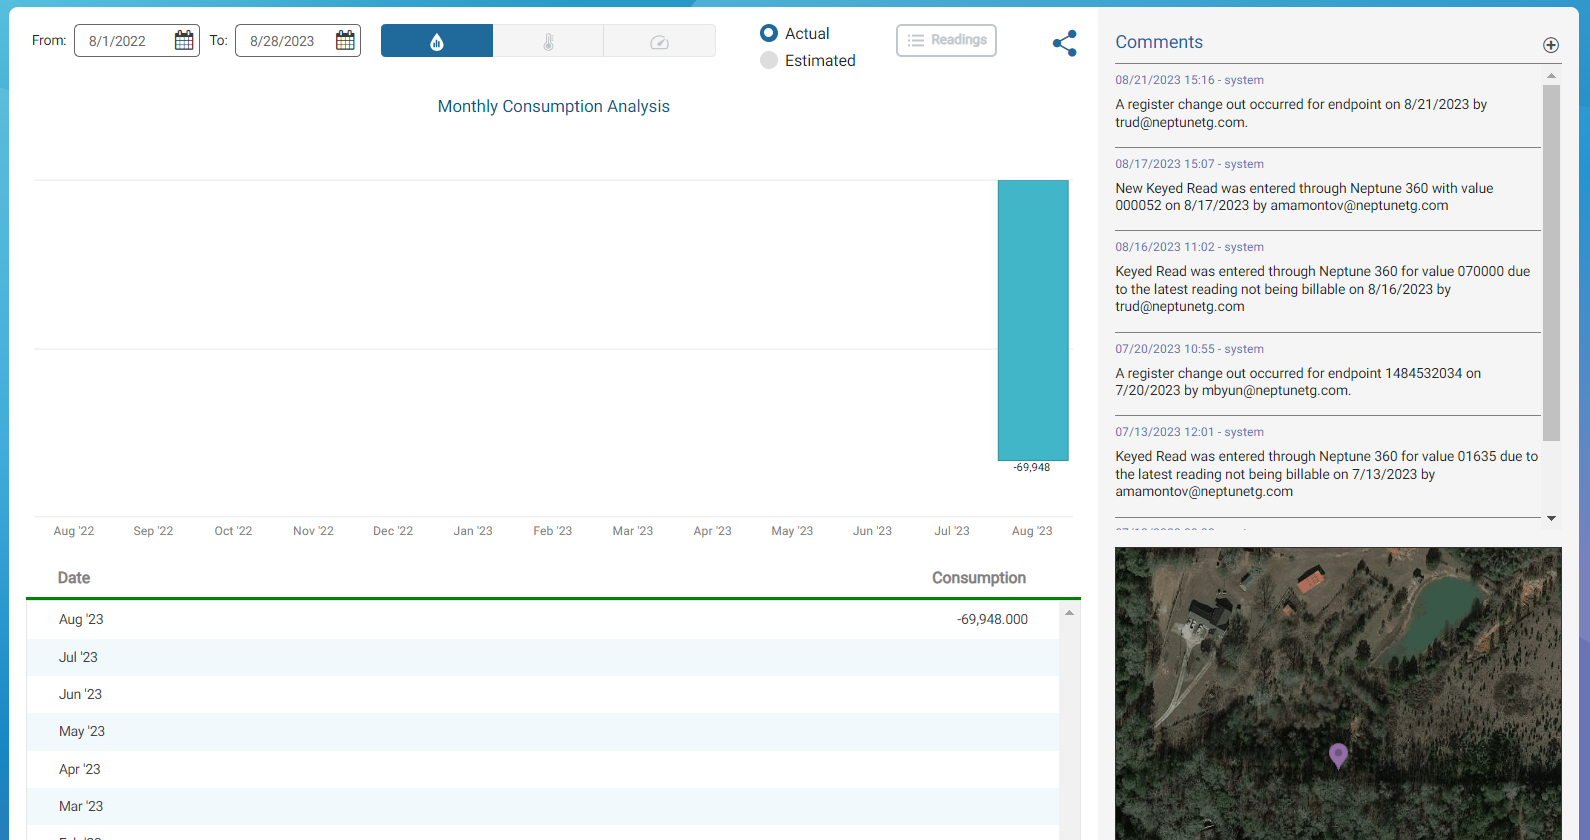This screenshot has height=840, width=1590.
Task: Select the Actual radio button
Action: [769, 33]
